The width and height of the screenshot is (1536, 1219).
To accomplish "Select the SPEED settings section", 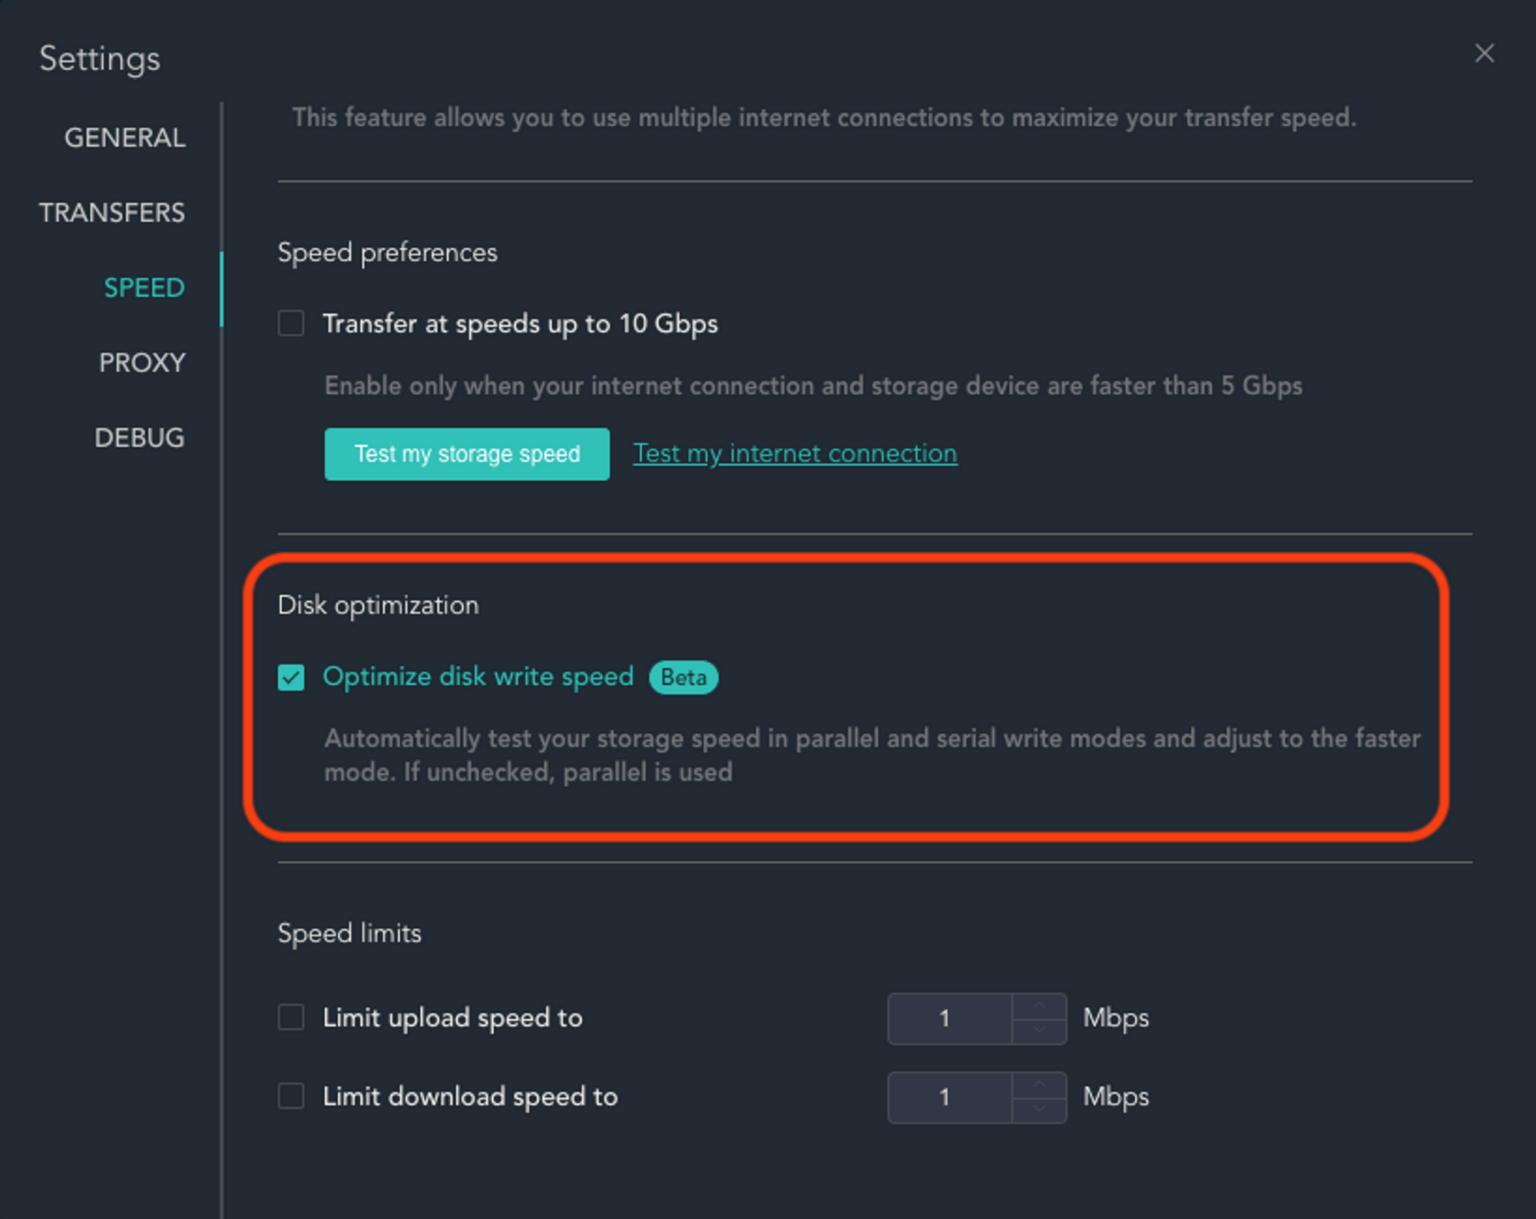I will [144, 287].
